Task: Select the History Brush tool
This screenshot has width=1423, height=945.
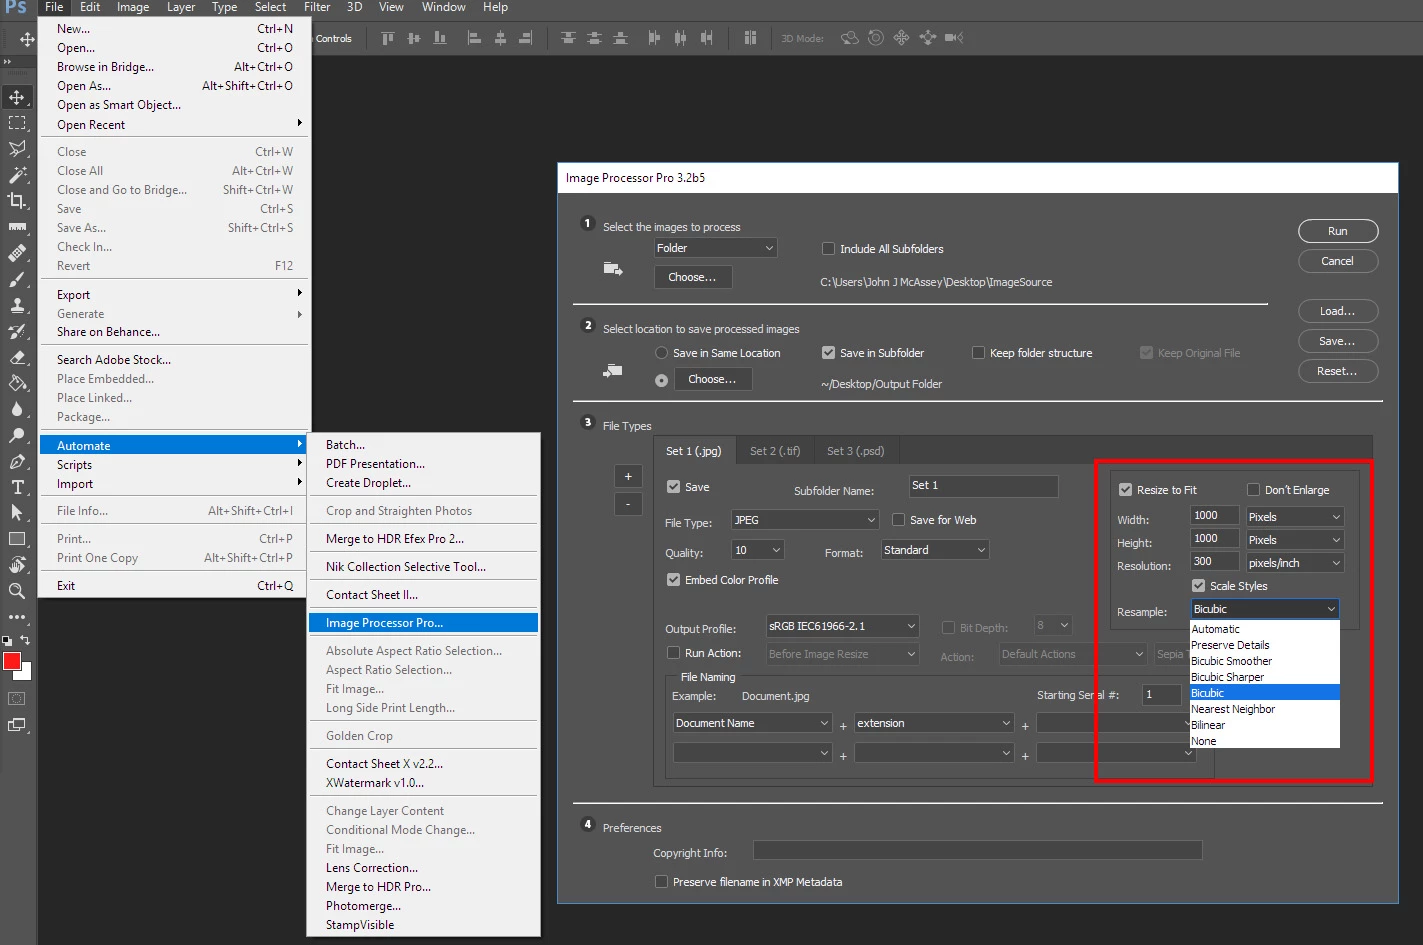Action: pos(17,331)
